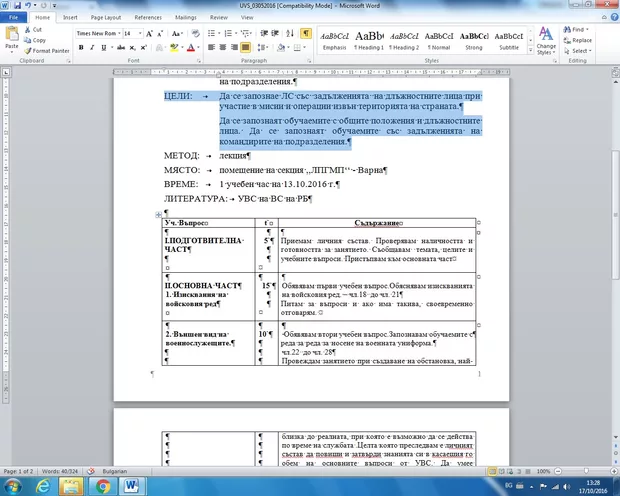
Task: Toggle justify text alignment
Action: point(247,47)
